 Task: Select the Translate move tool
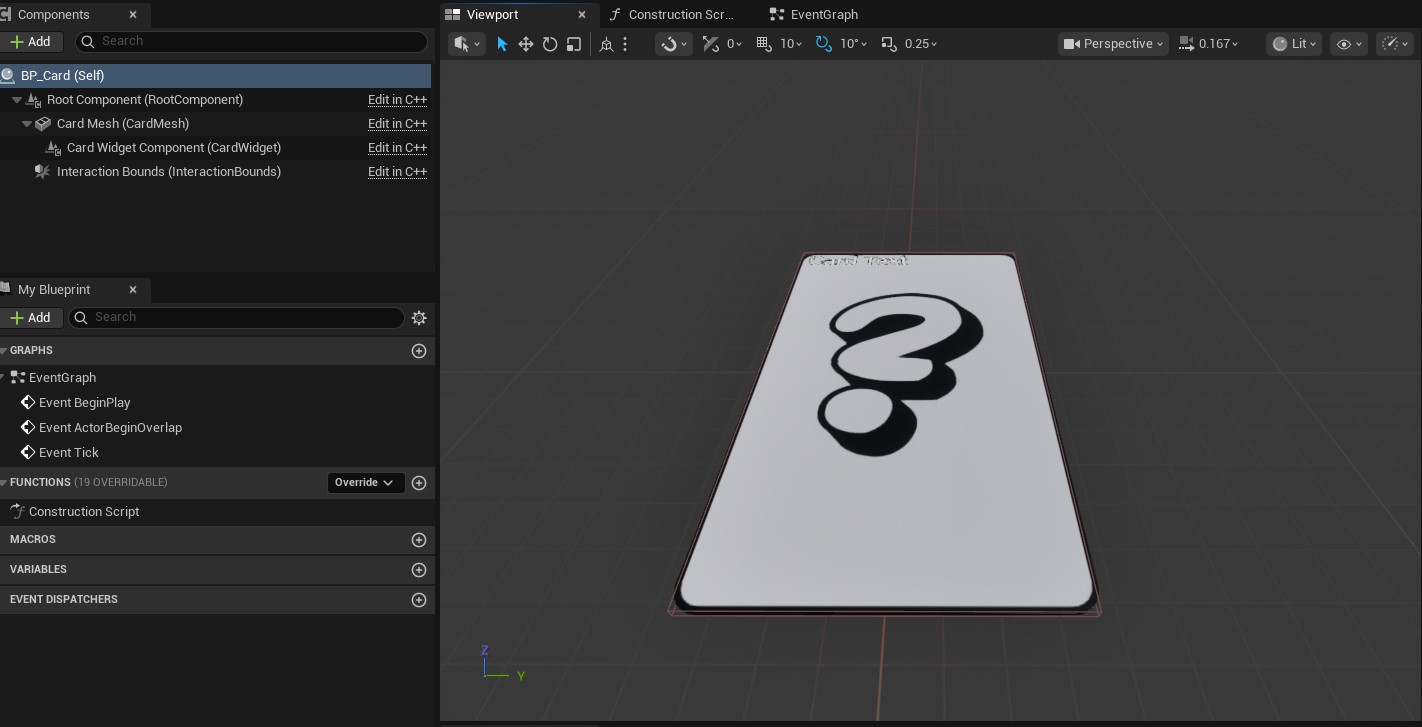point(526,44)
